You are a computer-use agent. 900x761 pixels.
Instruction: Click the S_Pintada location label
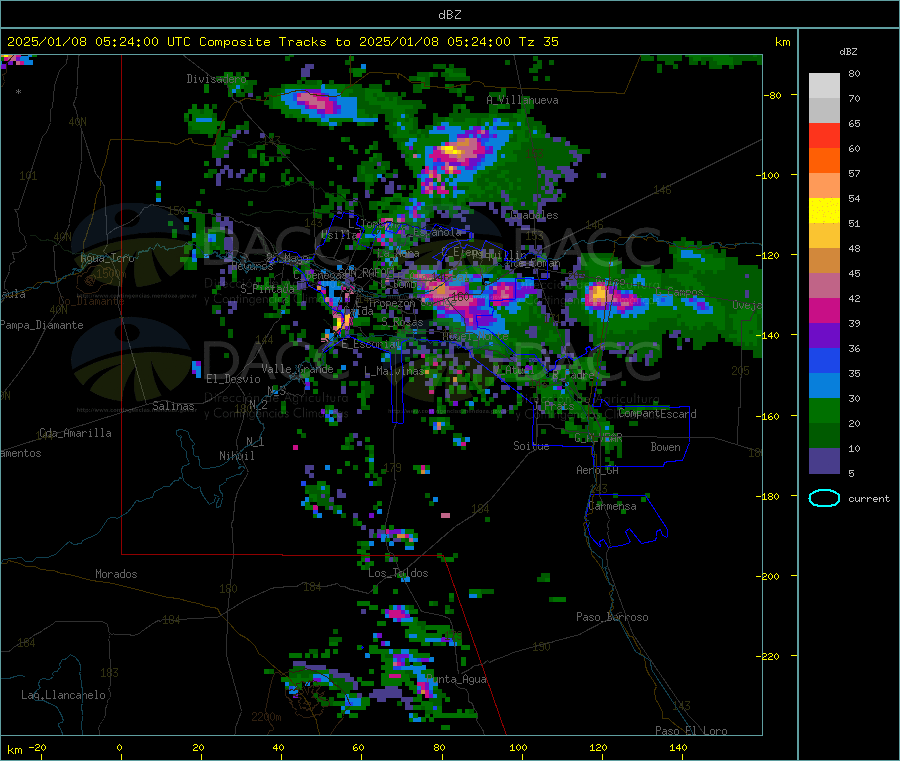click(267, 289)
